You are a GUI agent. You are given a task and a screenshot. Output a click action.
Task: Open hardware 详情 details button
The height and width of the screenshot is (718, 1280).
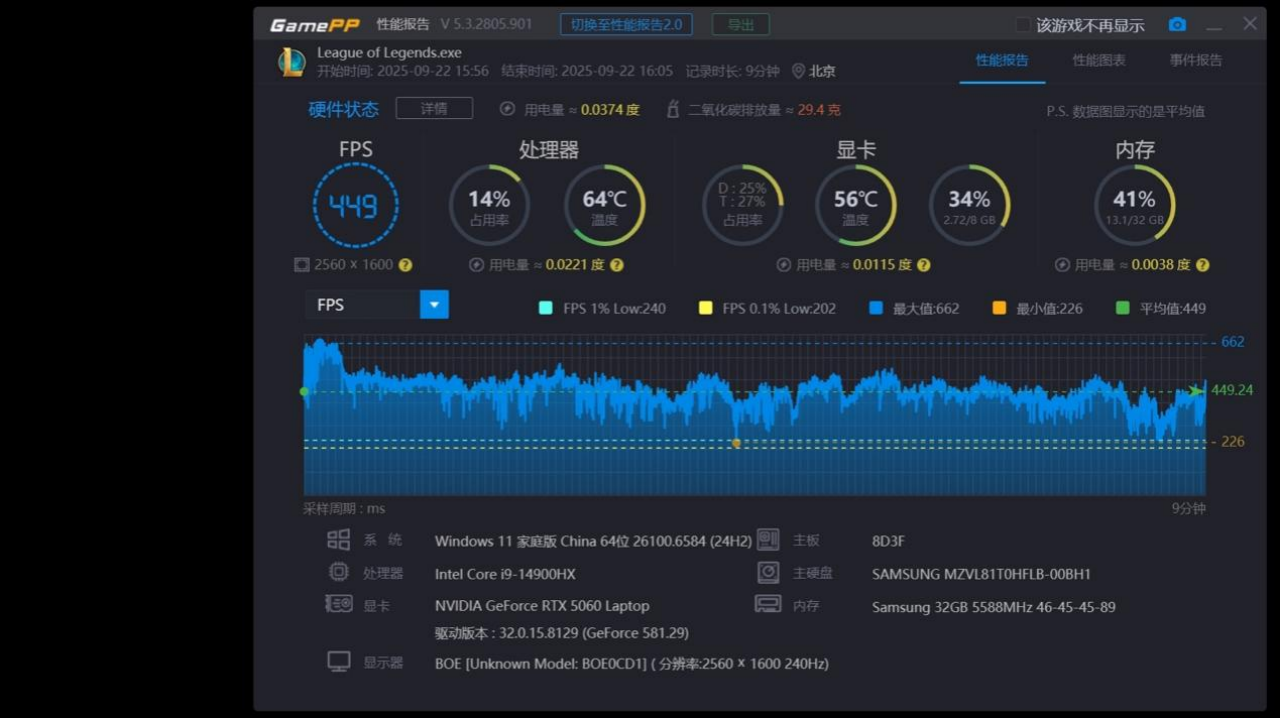[434, 108]
